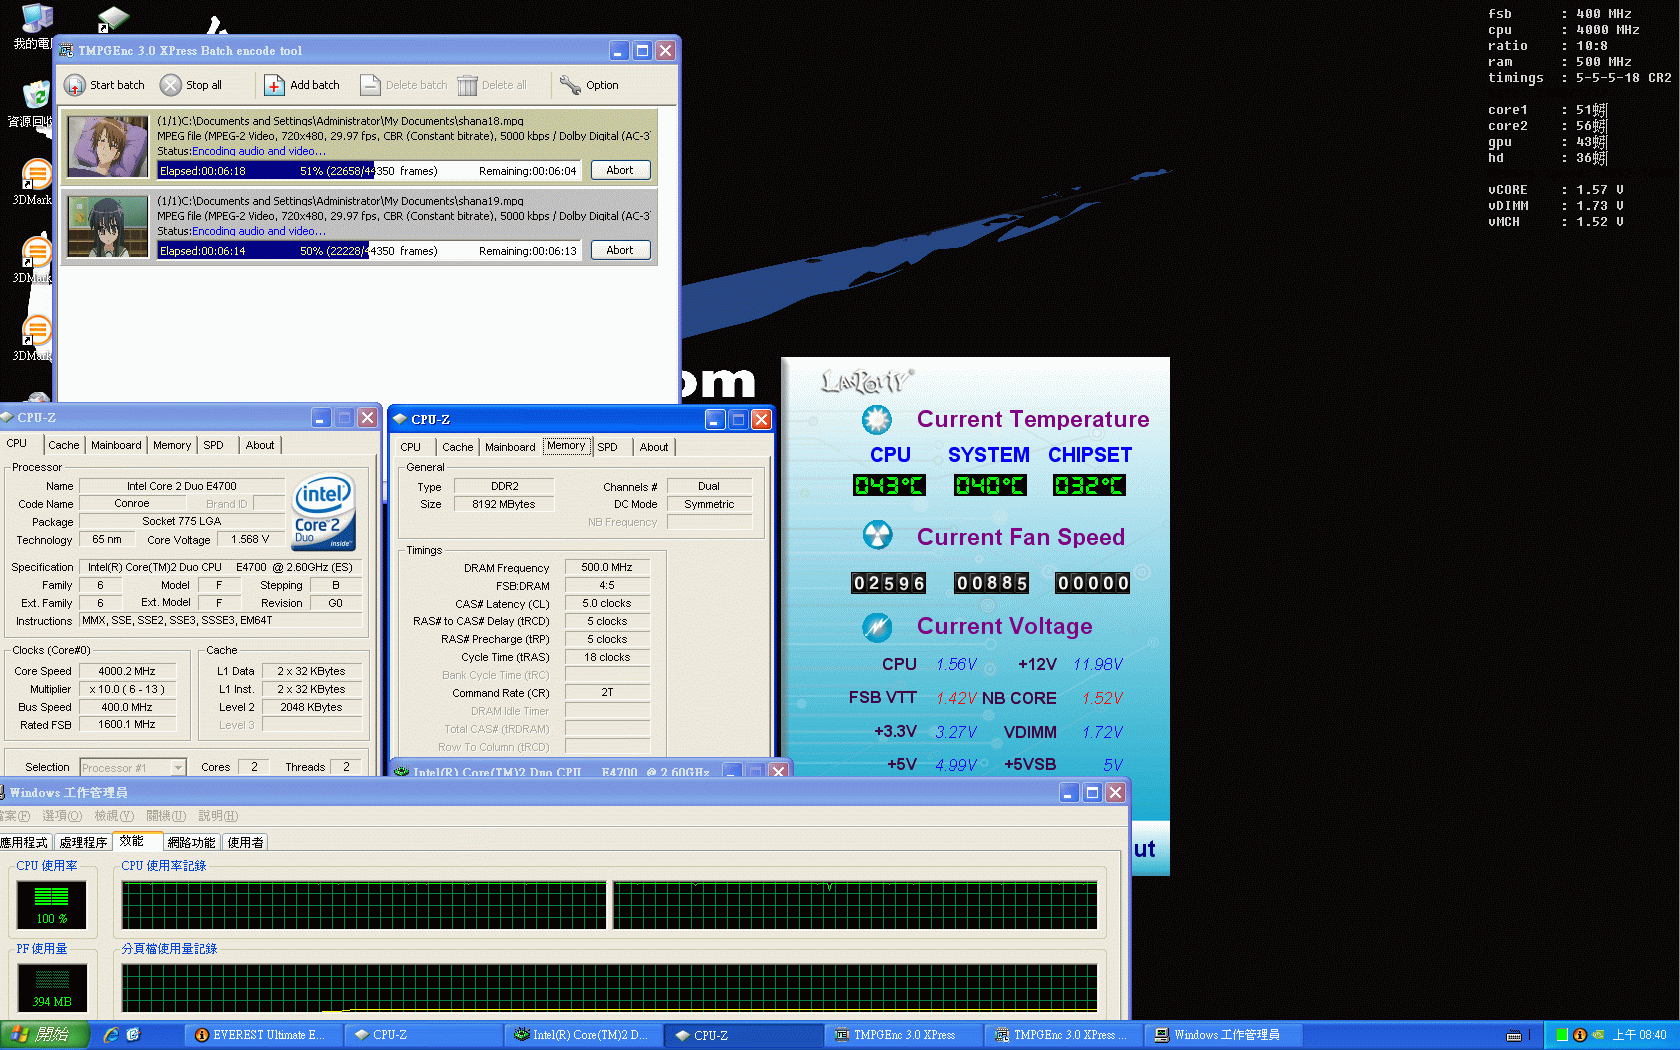Image resolution: width=1680 pixels, height=1050 pixels.
Task: Open the 選項(O) menu in Task Manager
Action: click(x=62, y=816)
